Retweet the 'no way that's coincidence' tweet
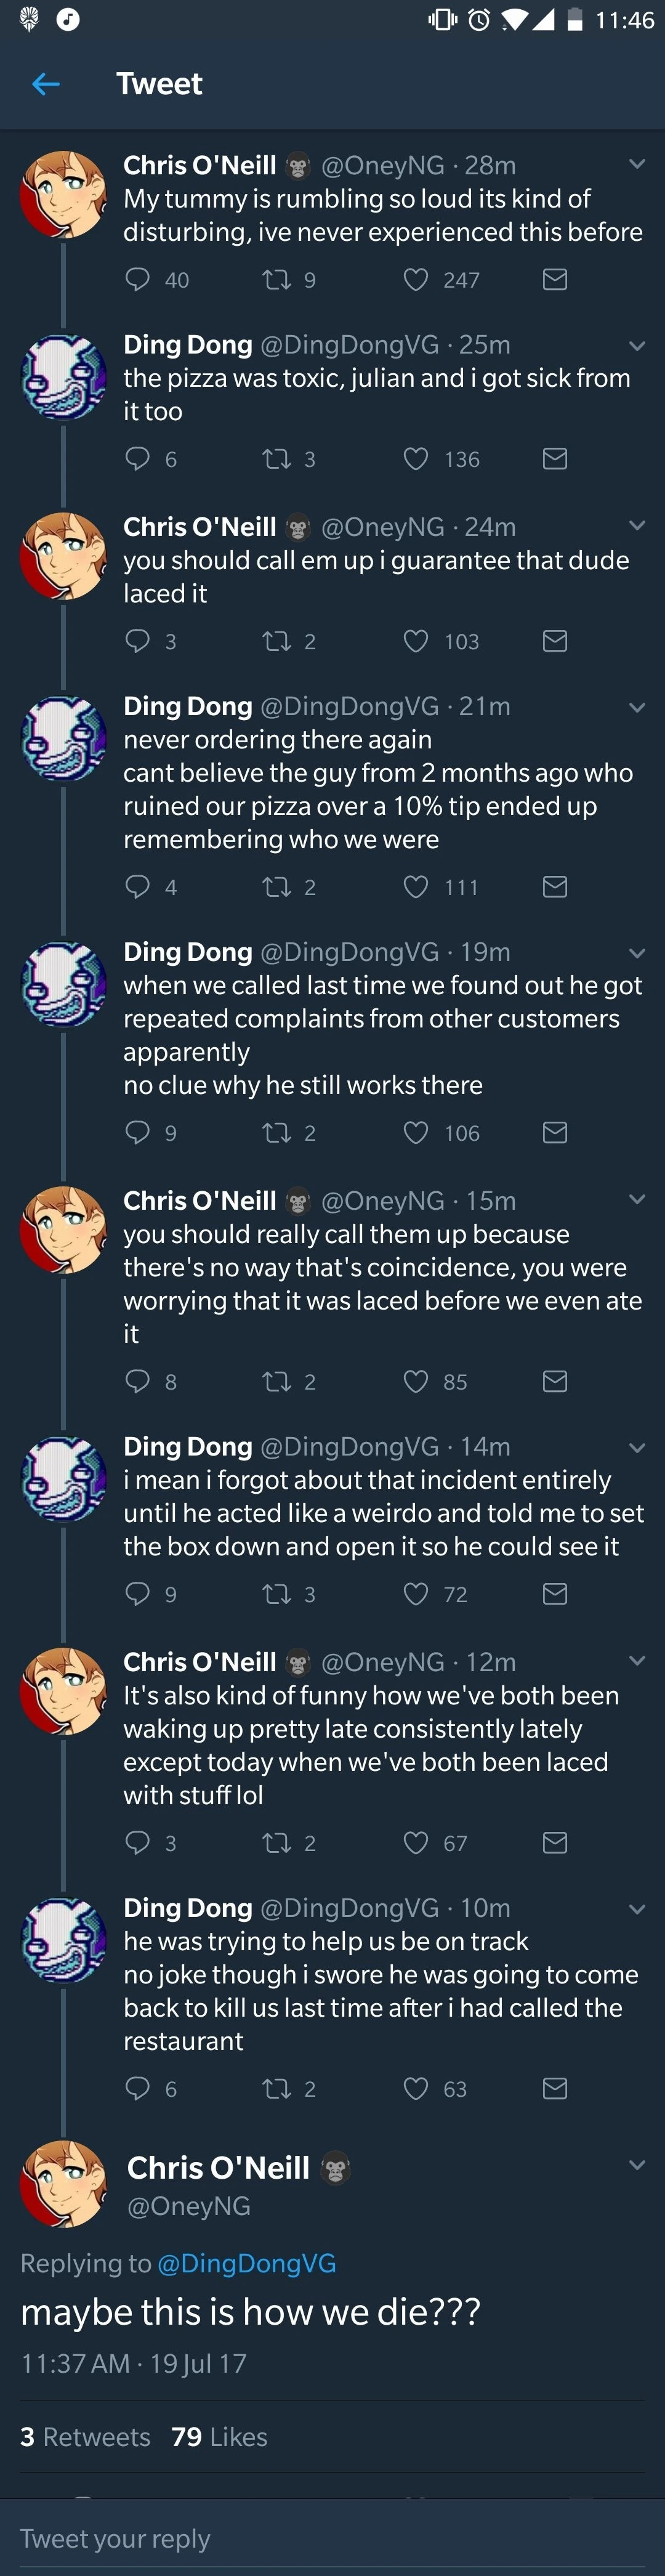 (276, 1382)
